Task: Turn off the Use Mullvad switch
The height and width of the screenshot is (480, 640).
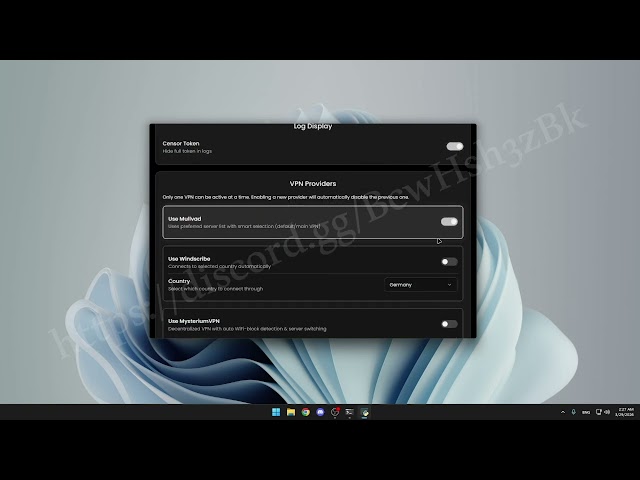Action: [x=449, y=222]
